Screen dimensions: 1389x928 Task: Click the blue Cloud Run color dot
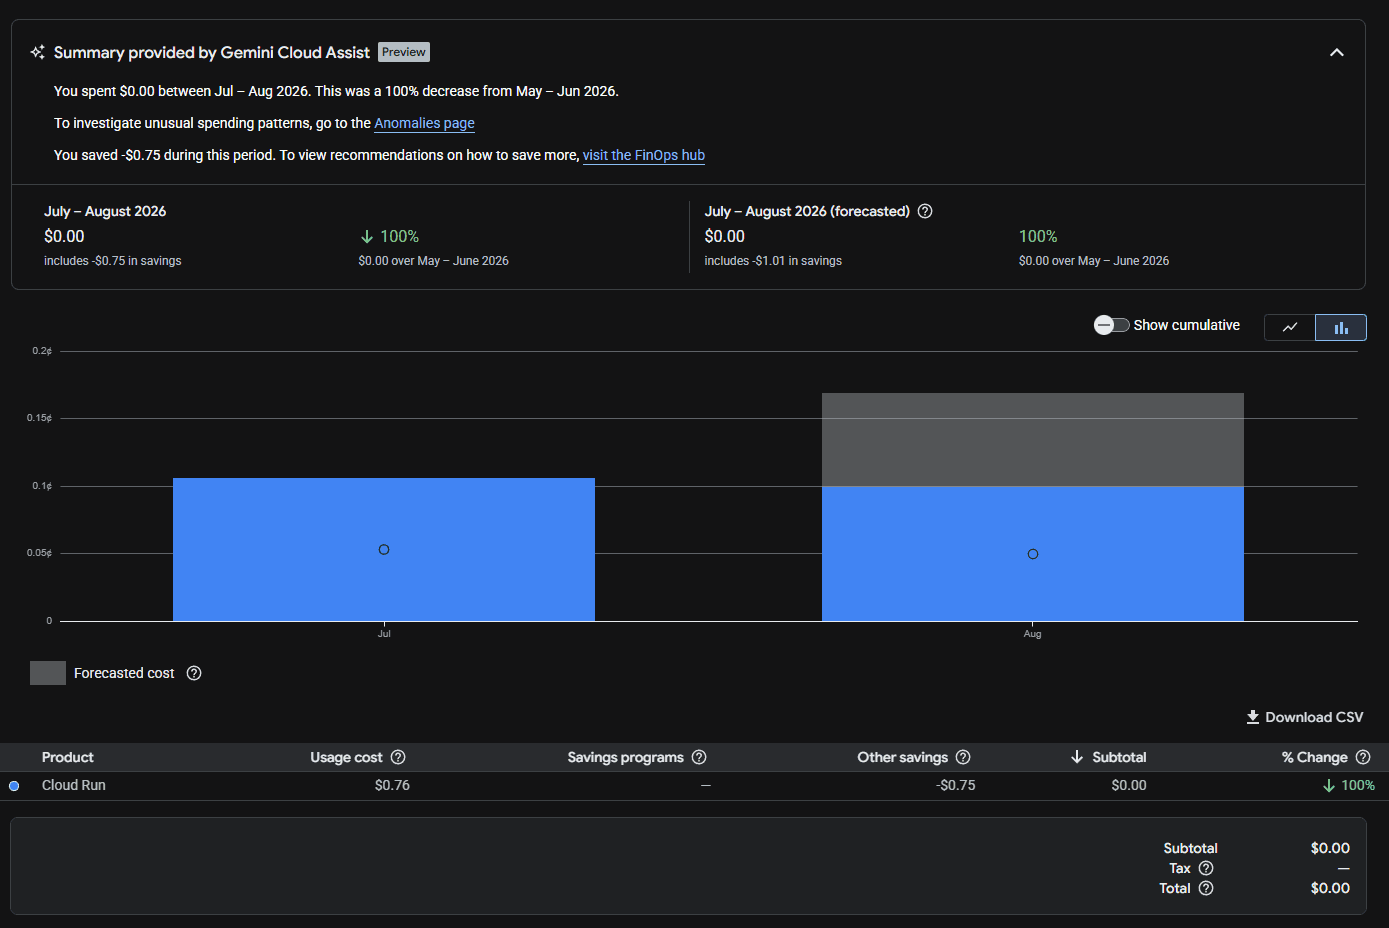(x=14, y=786)
